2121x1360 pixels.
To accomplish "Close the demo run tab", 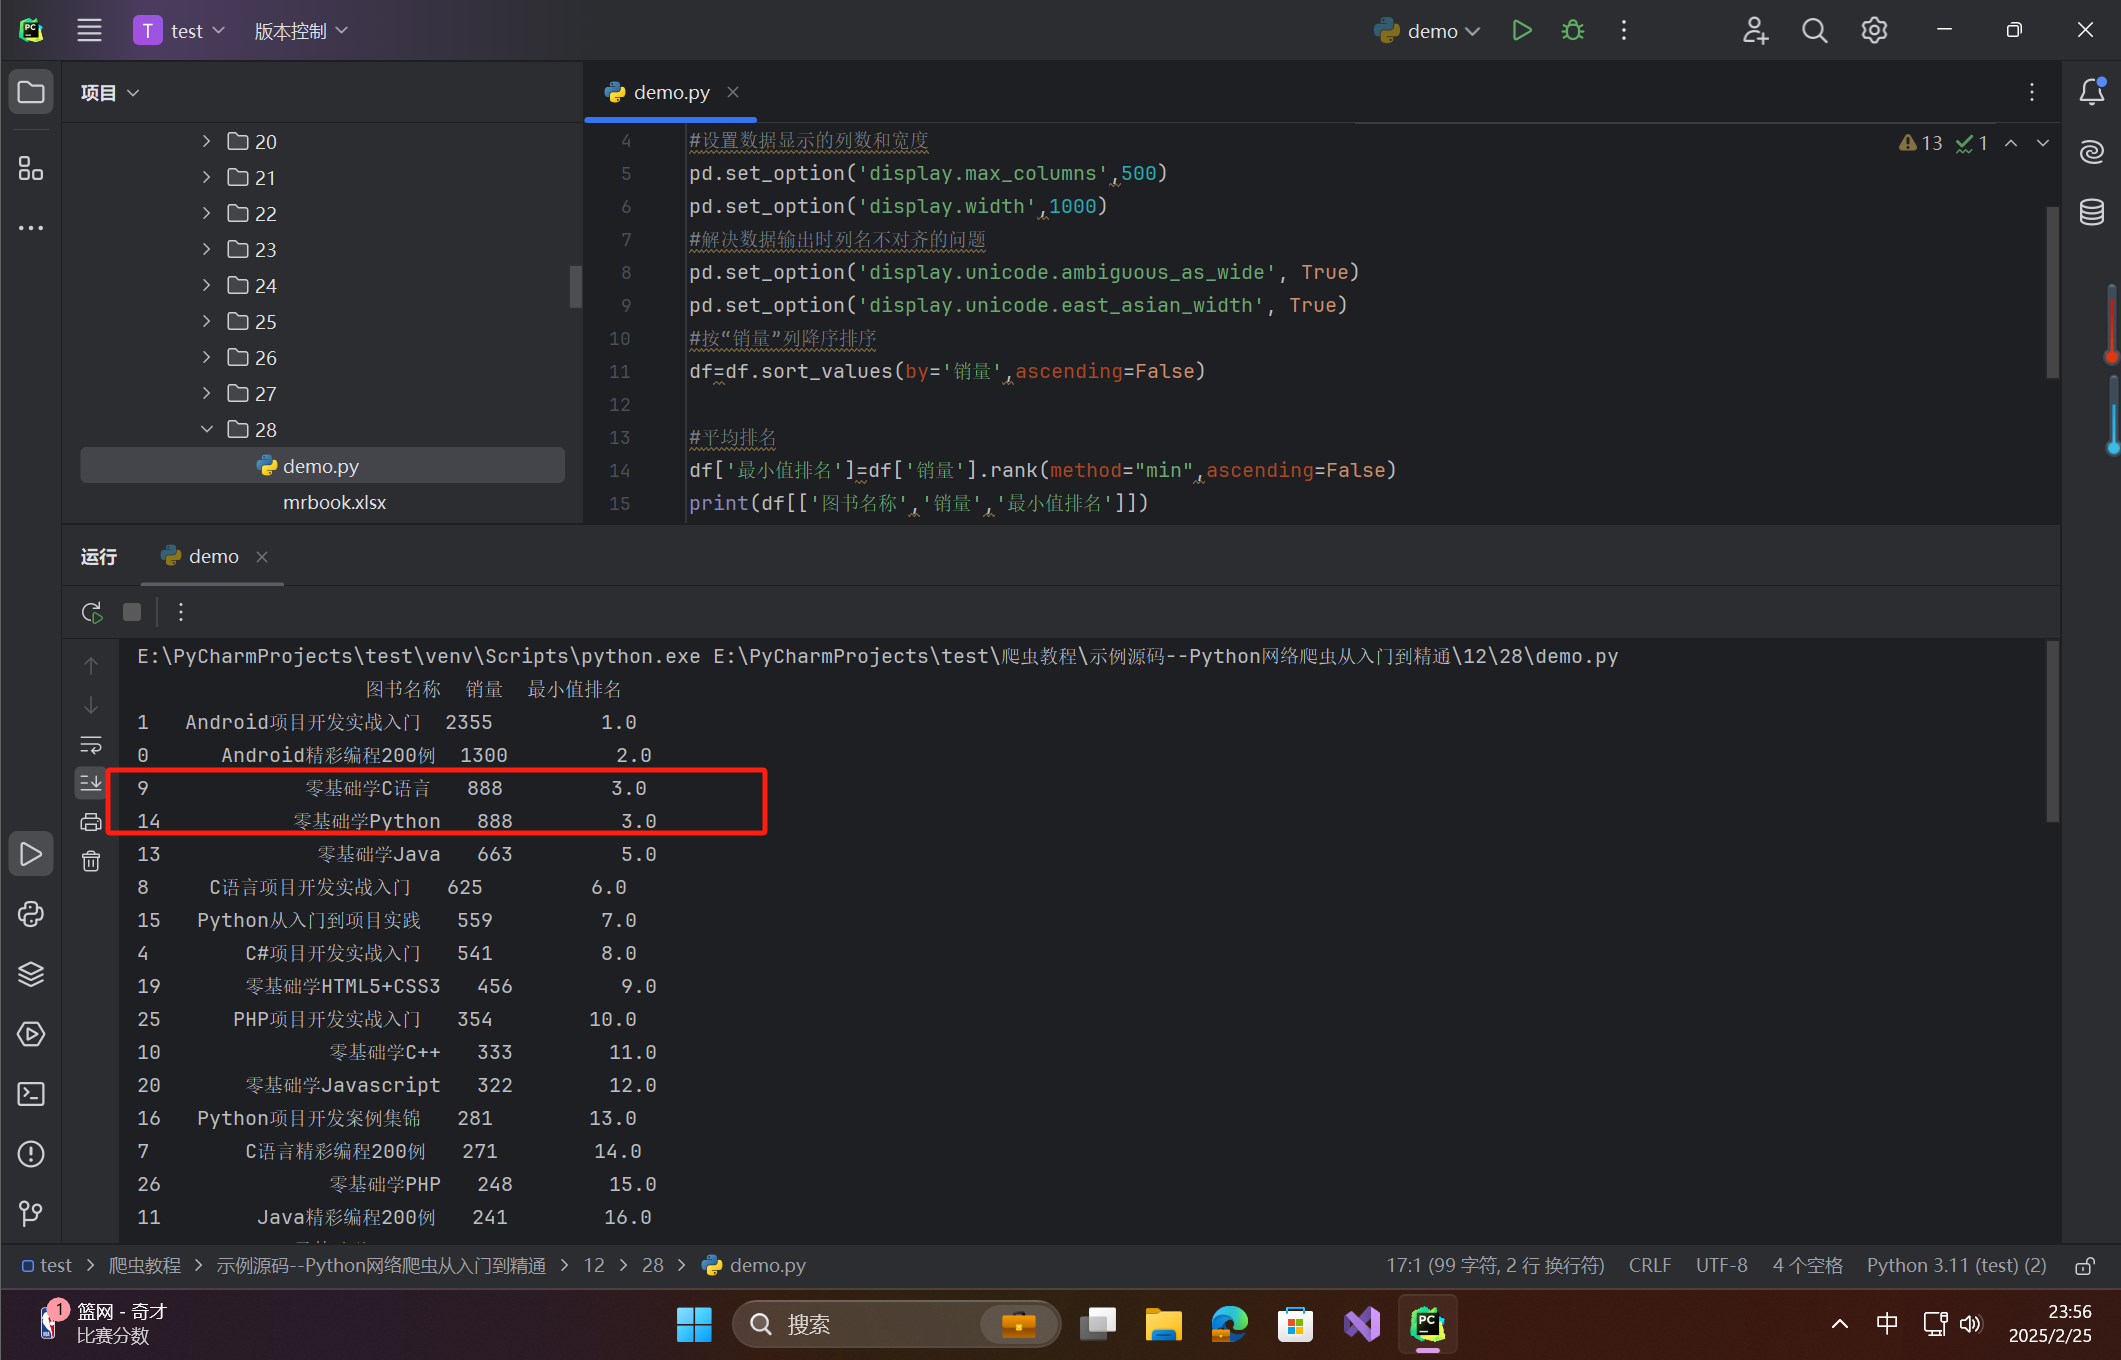I will (262, 557).
